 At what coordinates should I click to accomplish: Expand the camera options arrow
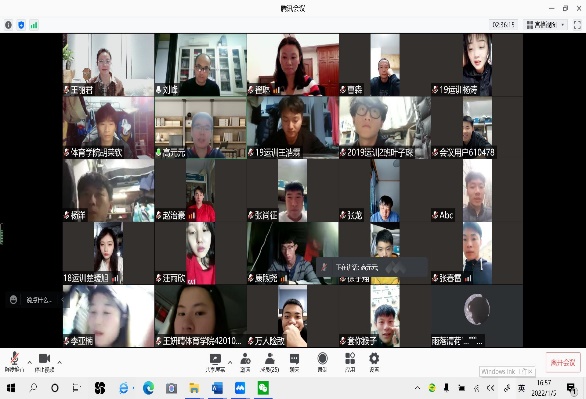pos(59,362)
